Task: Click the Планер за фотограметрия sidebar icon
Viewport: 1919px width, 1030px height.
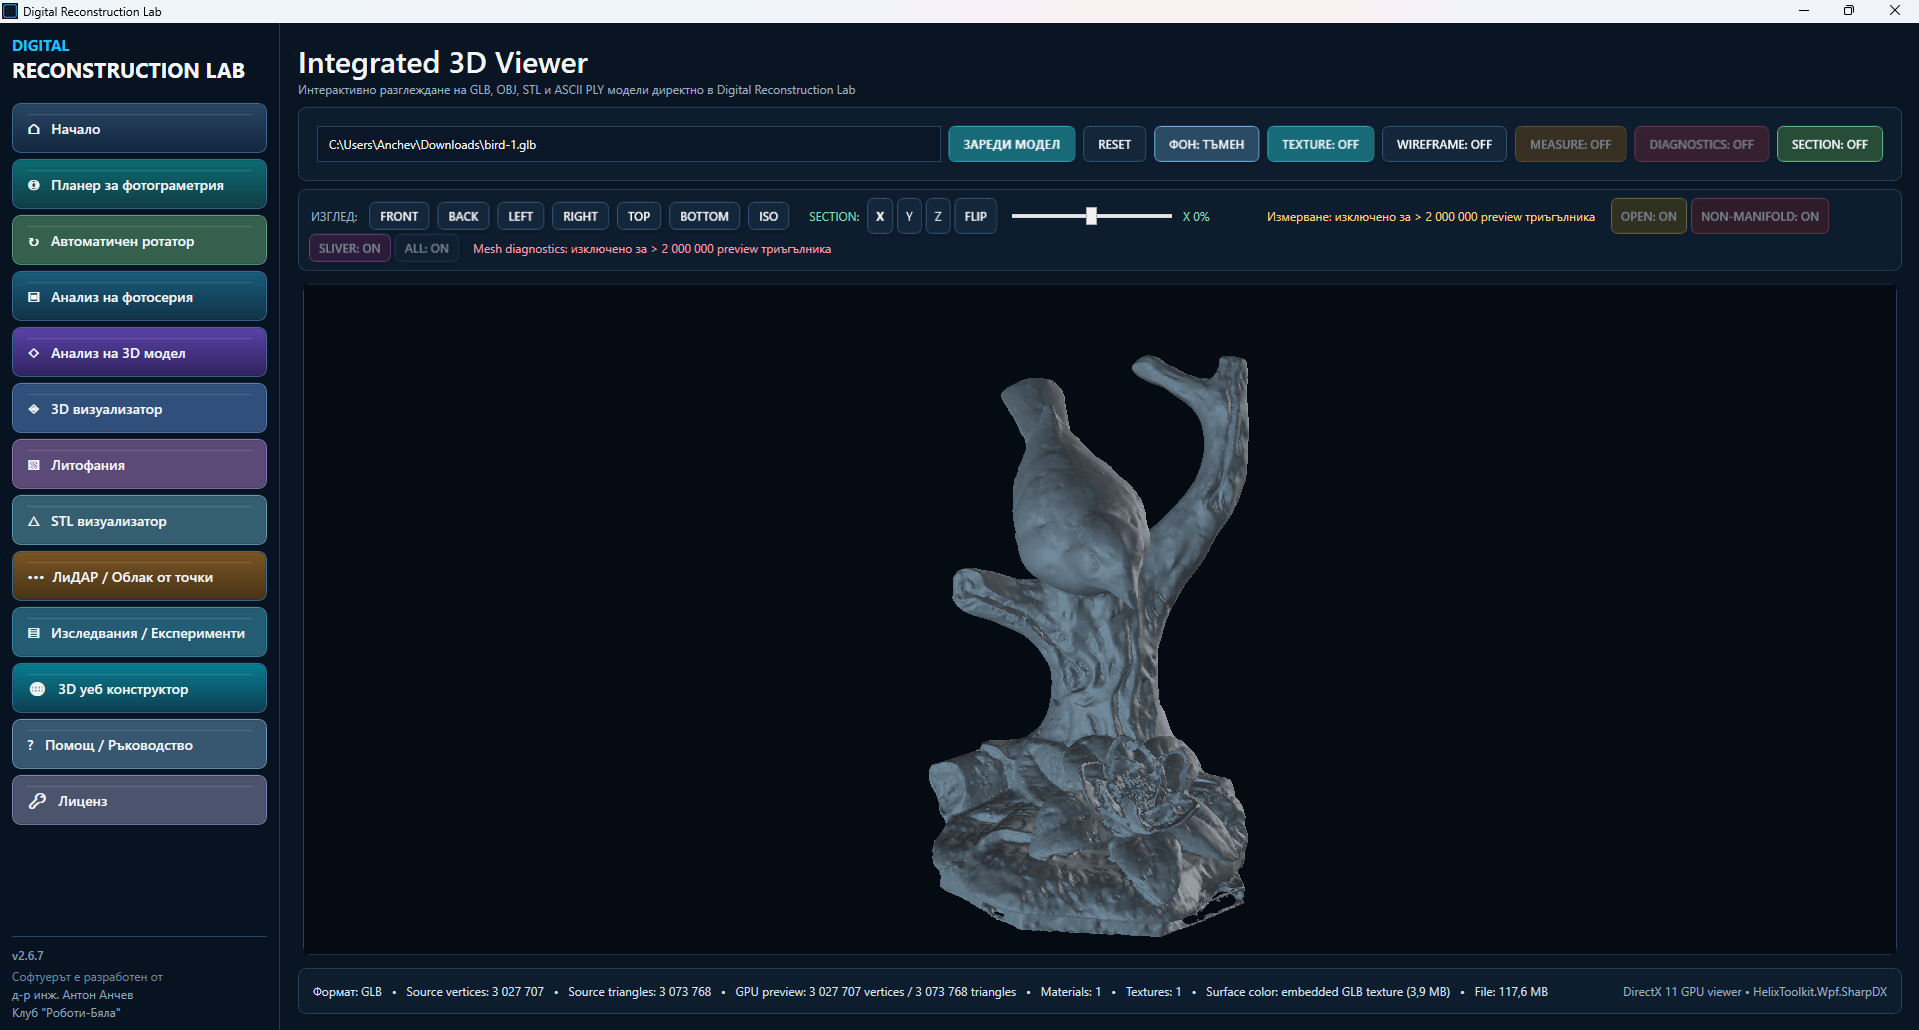Action: (34, 185)
